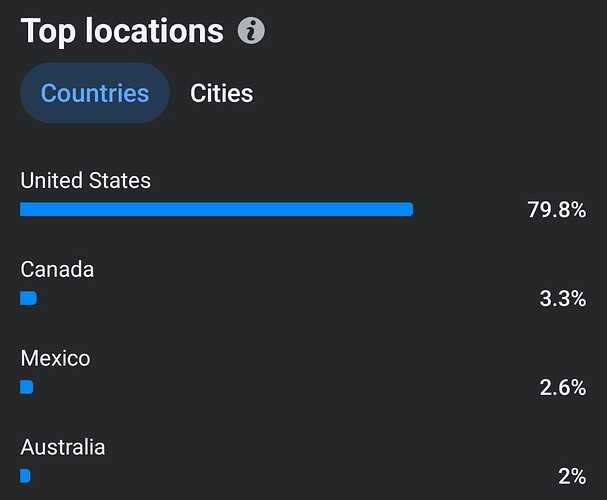Click the left end of the United States bar
Image resolution: width=607 pixels, height=500 pixels.
pos(24,209)
